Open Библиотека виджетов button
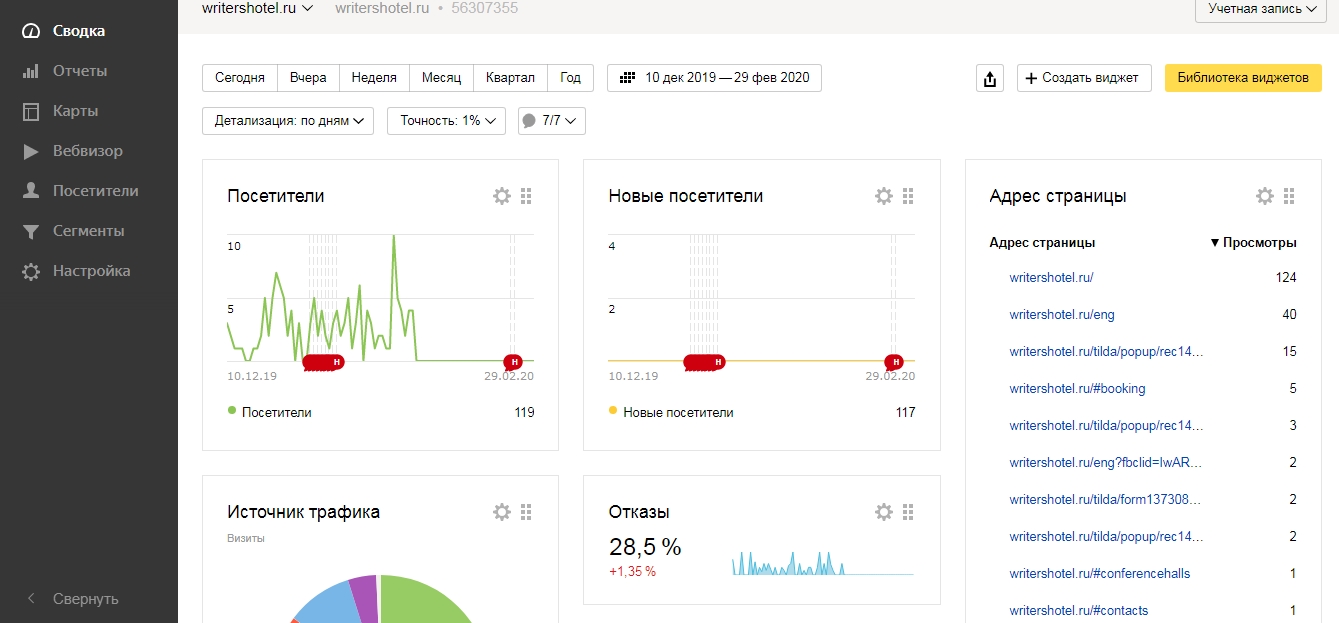The image size is (1339, 623). (1243, 78)
